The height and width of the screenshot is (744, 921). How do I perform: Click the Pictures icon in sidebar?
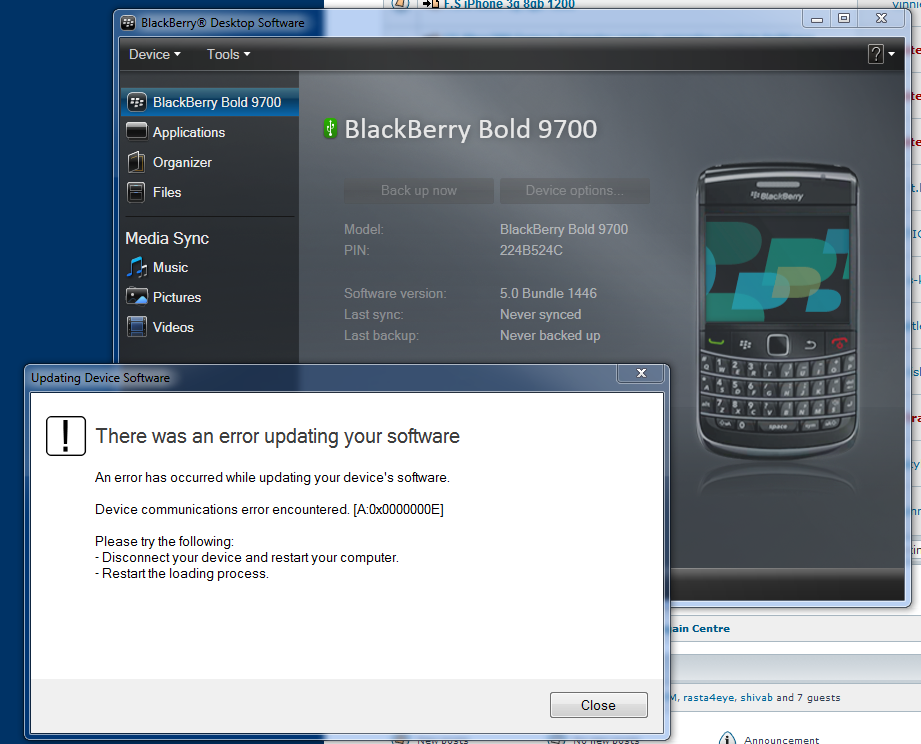[x=137, y=296]
